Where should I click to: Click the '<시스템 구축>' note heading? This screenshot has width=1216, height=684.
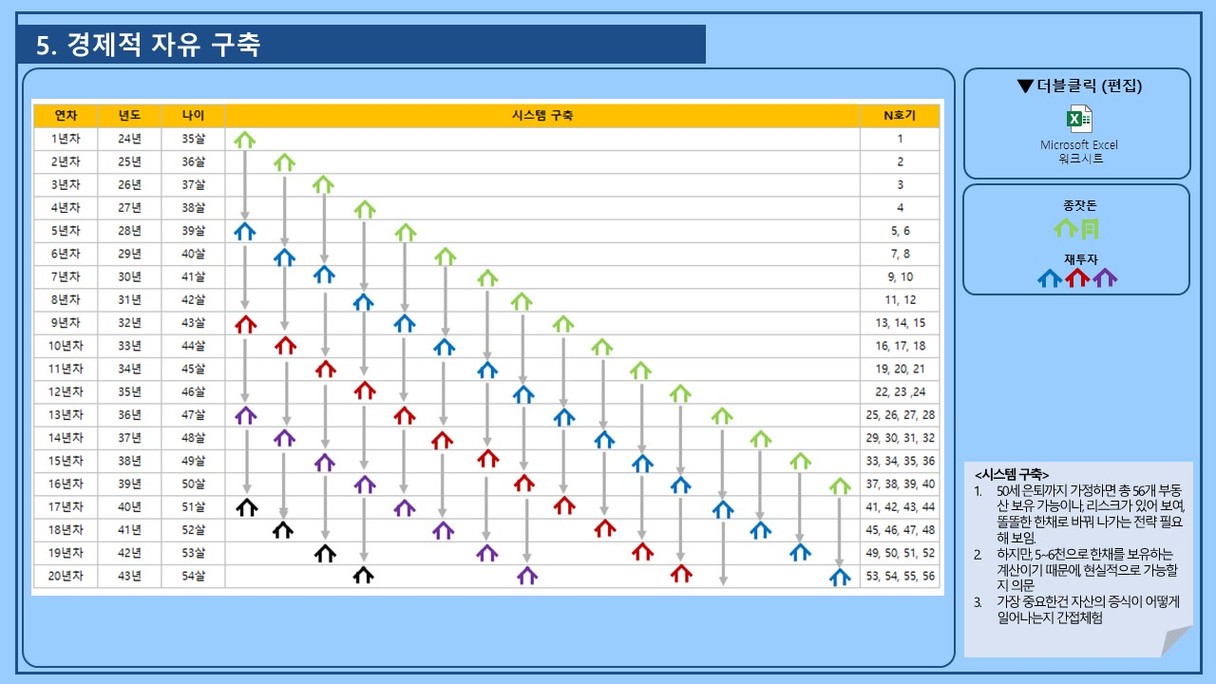point(1011,474)
